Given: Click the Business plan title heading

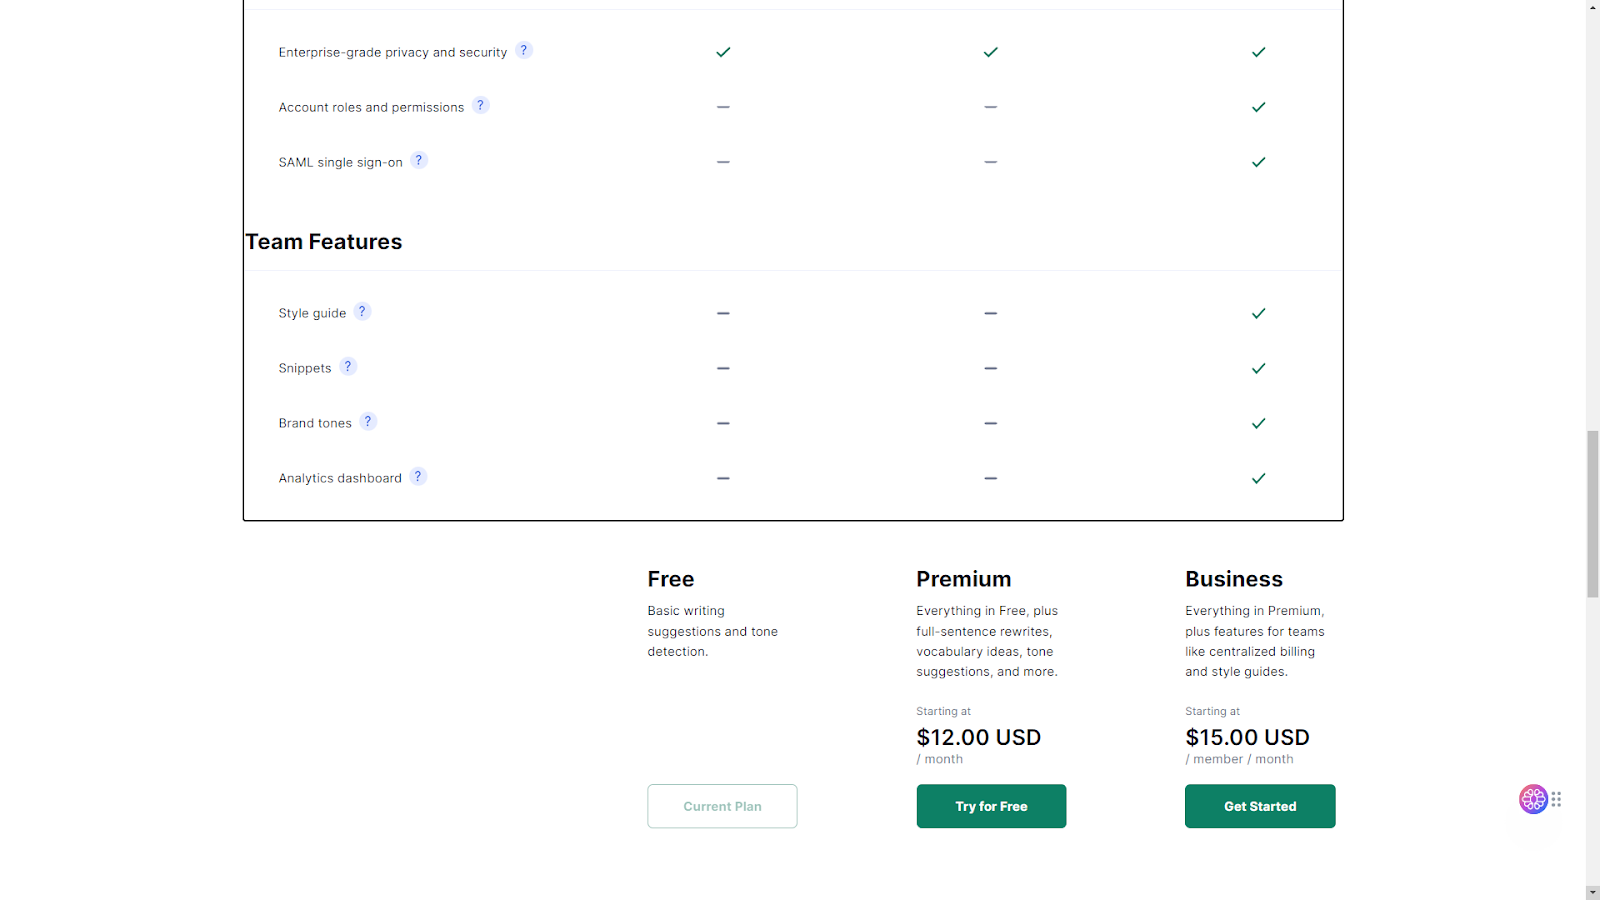Looking at the screenshot, I should [1234, 579].
